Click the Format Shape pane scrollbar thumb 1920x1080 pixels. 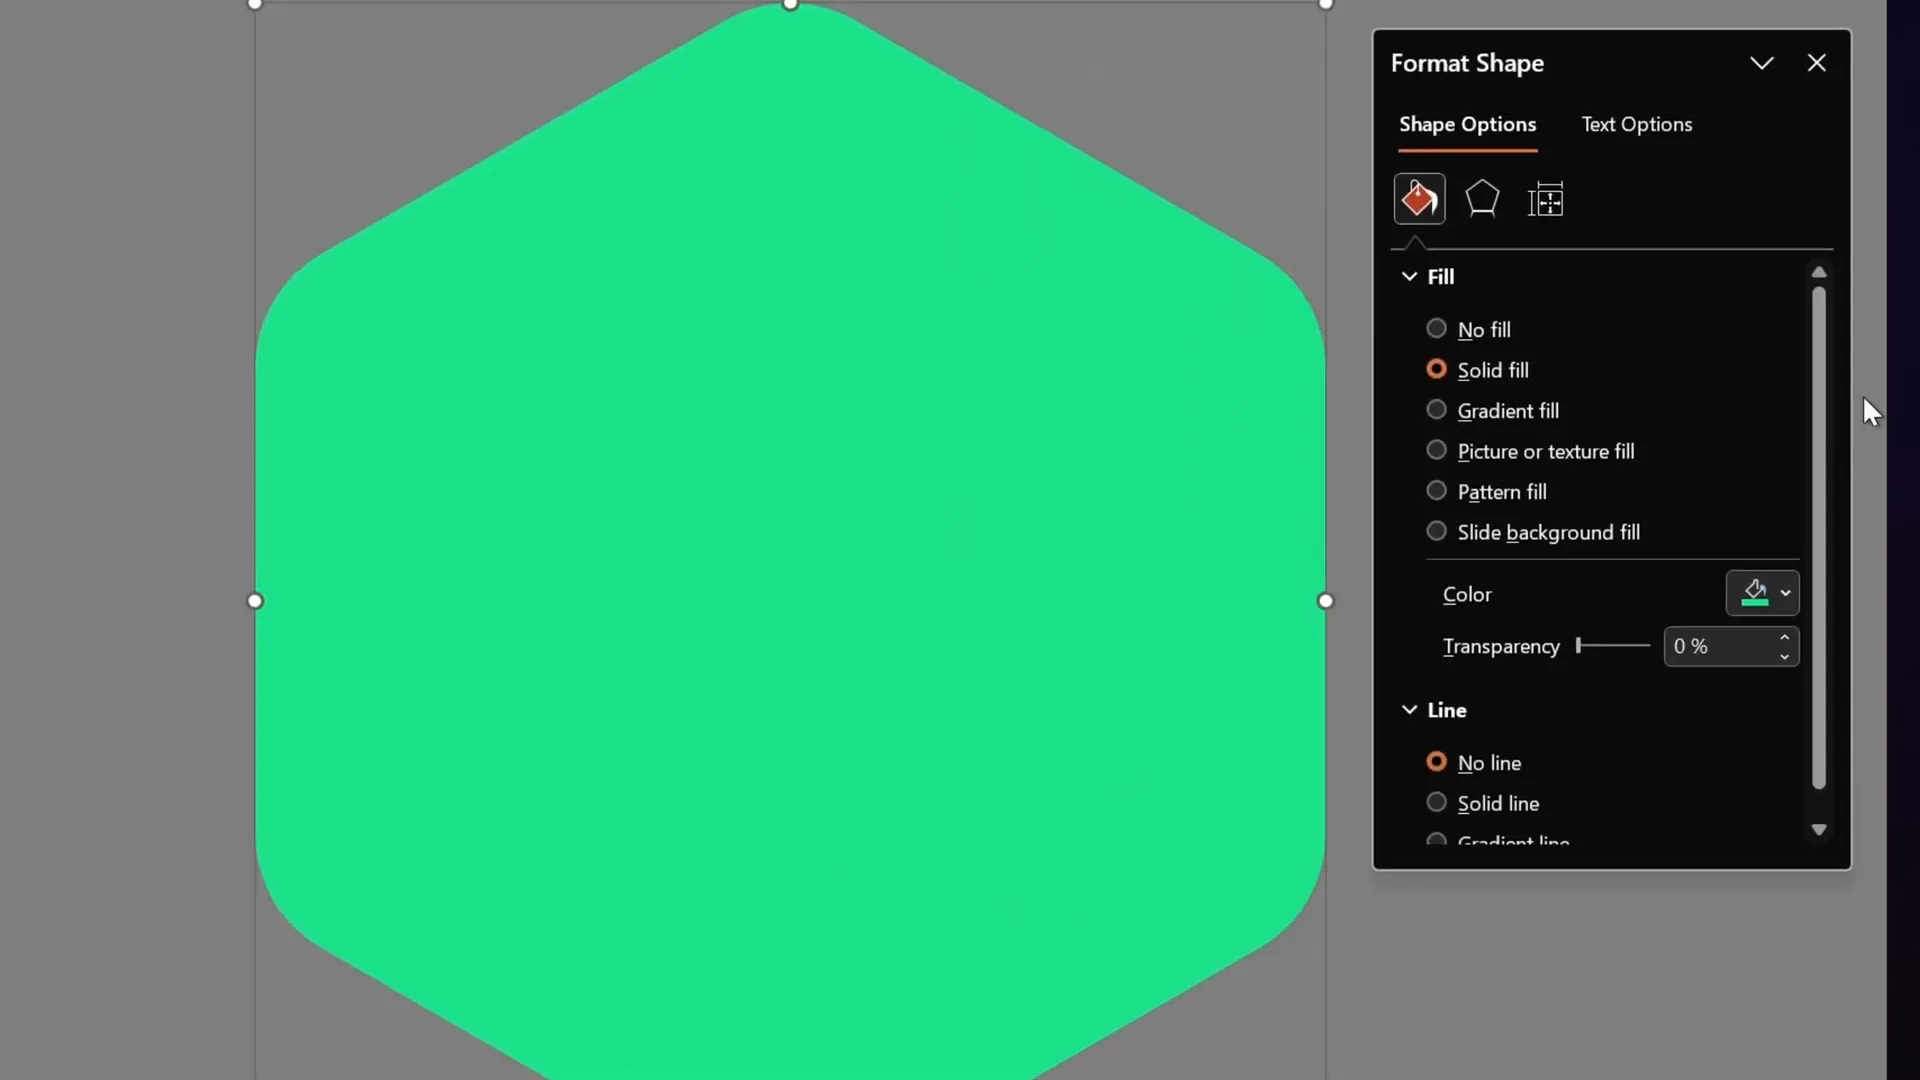pos(1819,538)
